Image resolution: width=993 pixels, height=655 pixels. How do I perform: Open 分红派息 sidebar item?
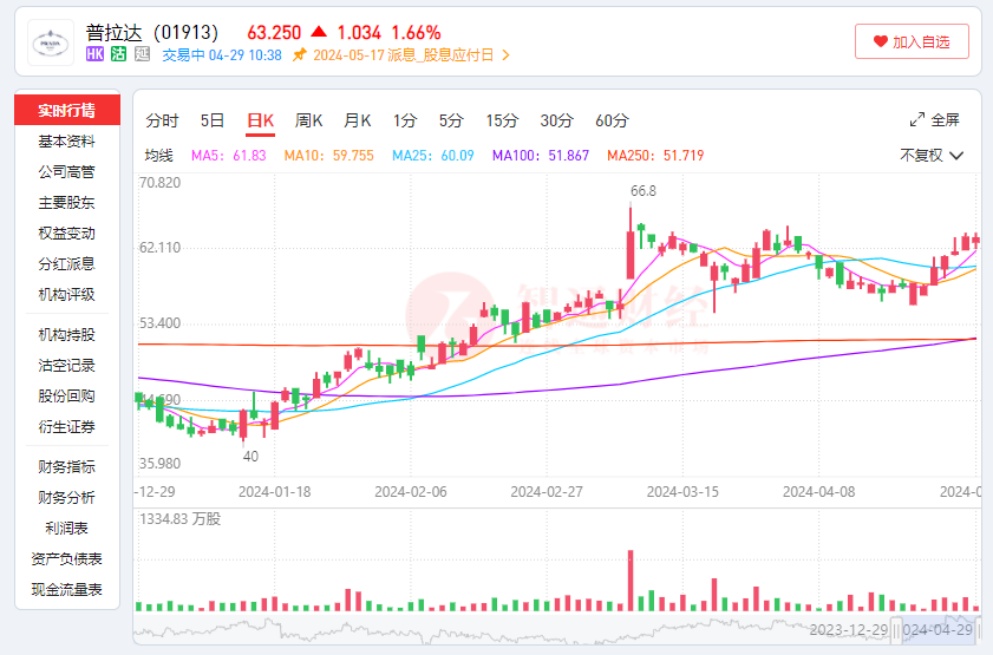pos(67,264)
